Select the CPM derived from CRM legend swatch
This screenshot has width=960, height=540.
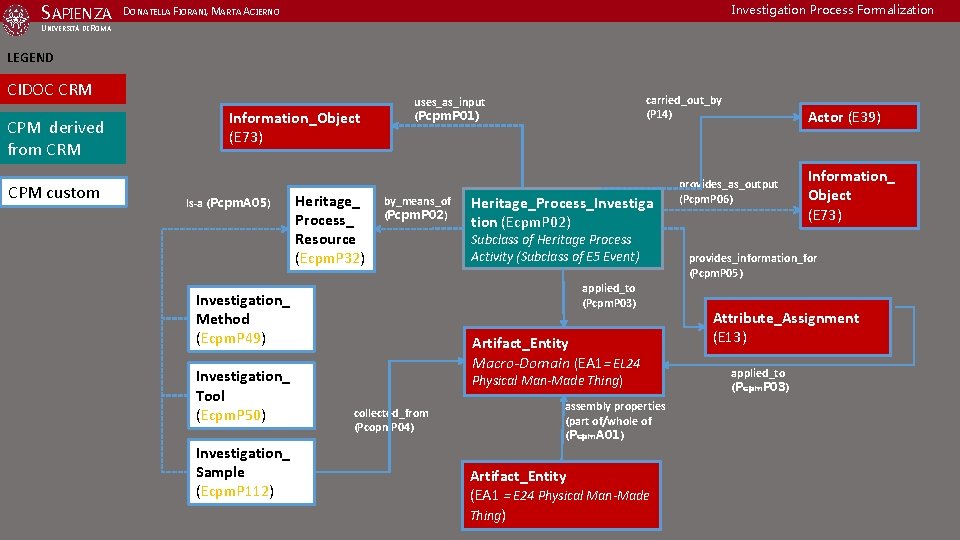pyautogui.click(x=63, y=138)
